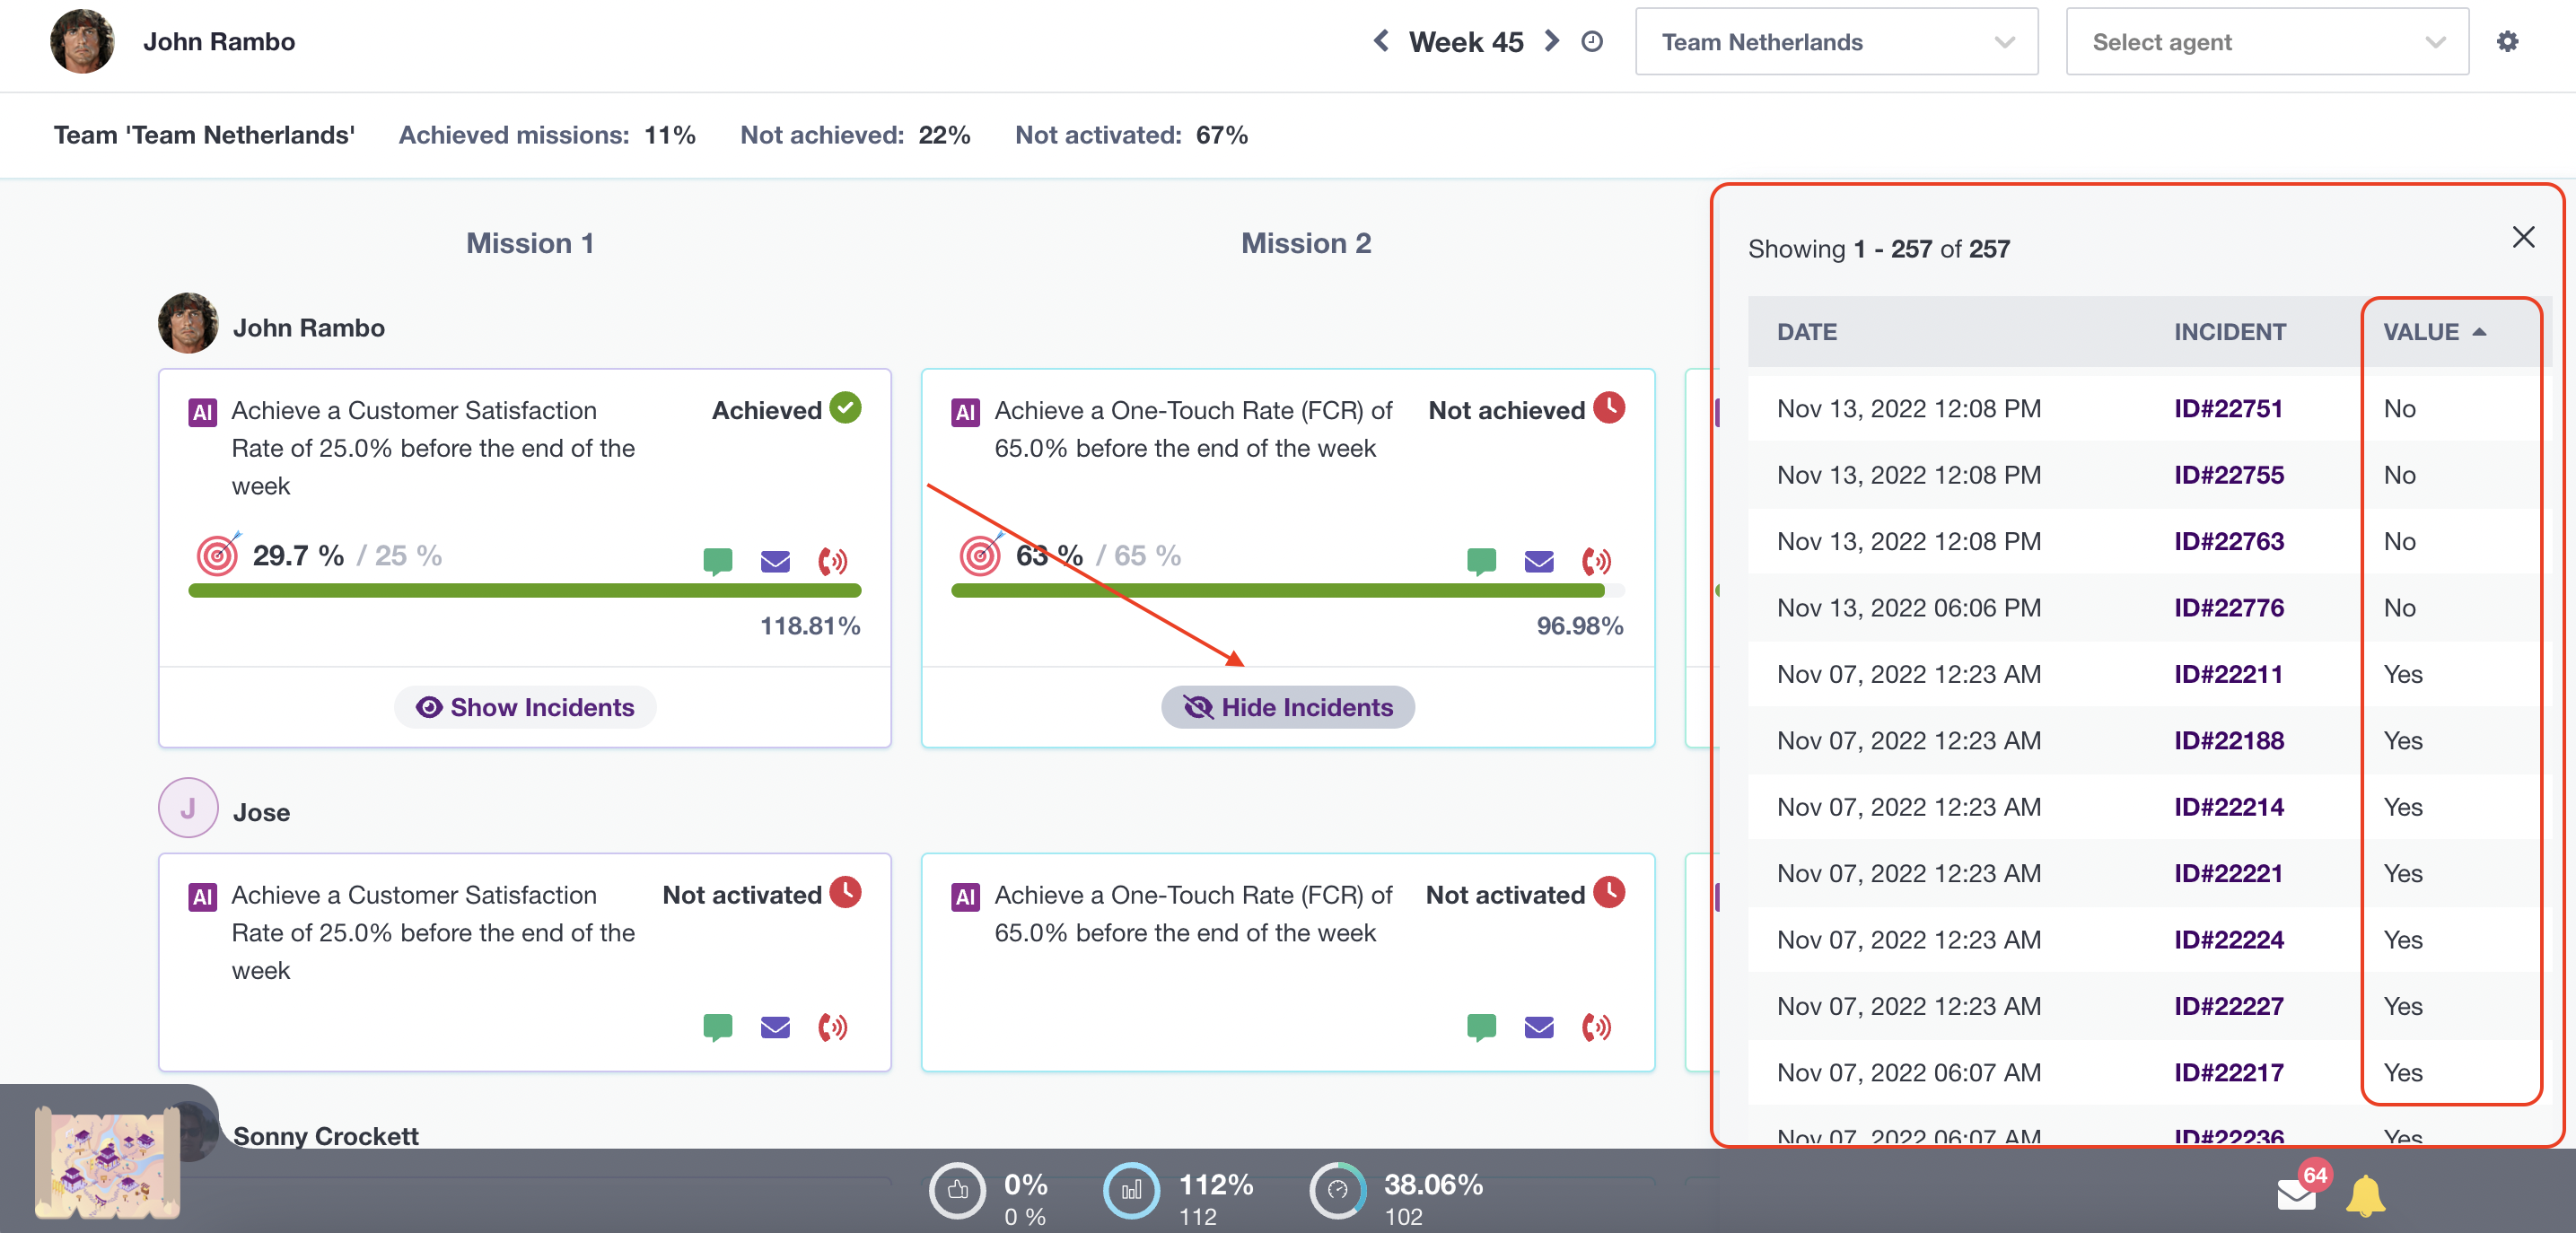Click the settings gear icon

(x=2506, y=41)
